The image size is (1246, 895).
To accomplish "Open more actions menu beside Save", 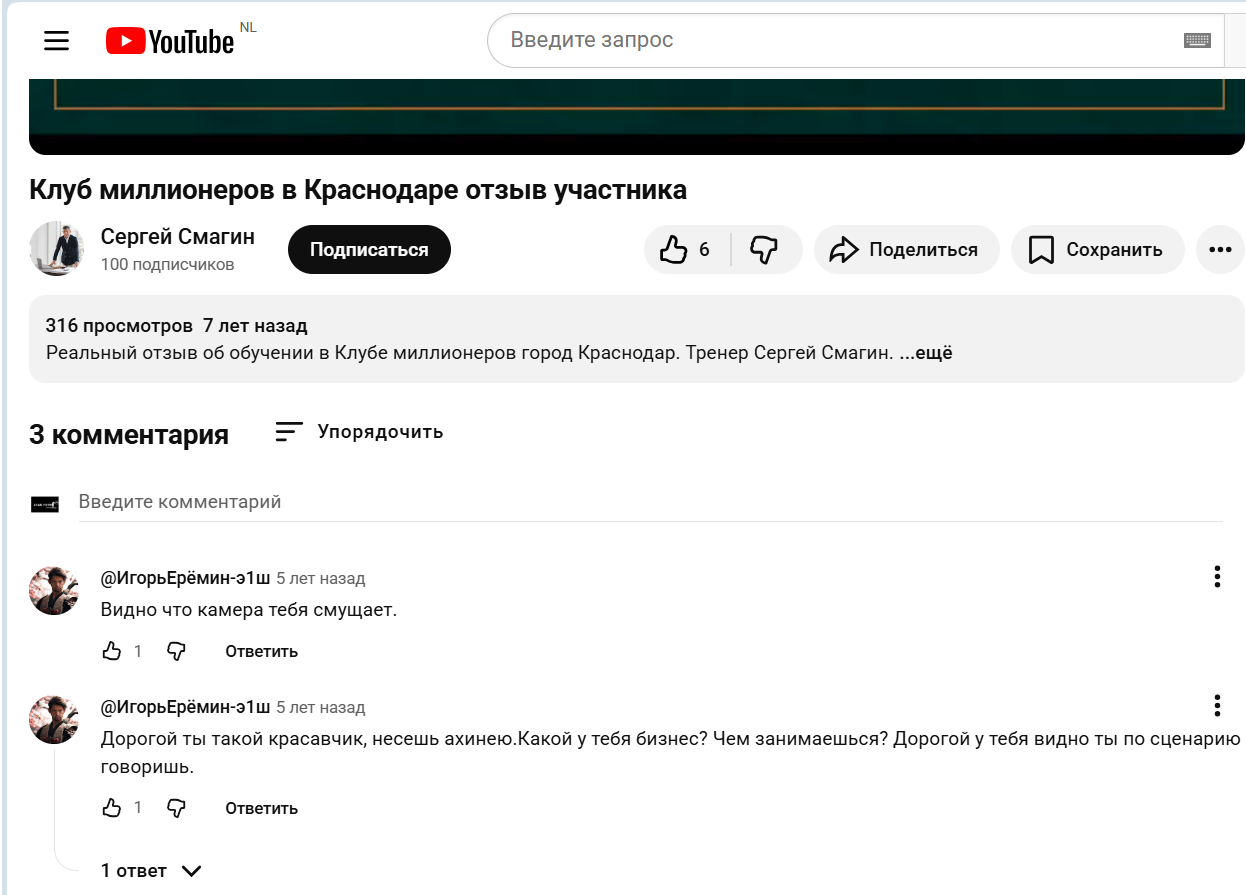I will [1220, 250].
